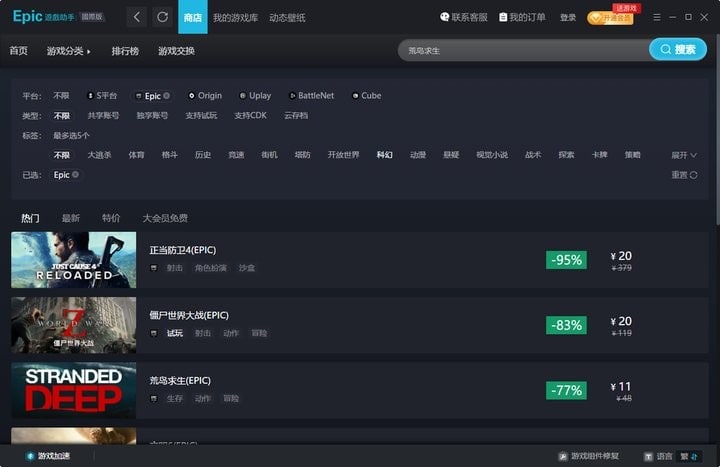
Task: Select the Uplay platform filter
Action: point(255,96)
